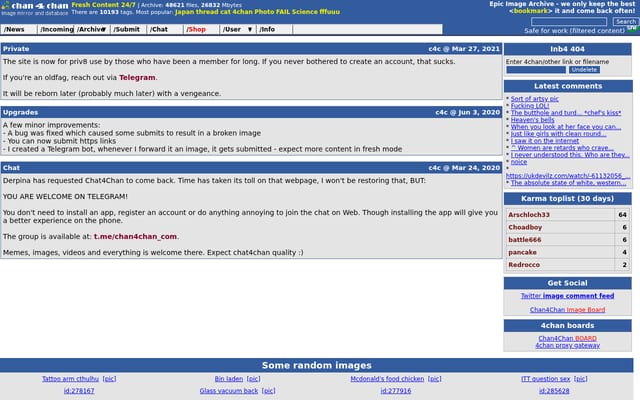Open pancake in karma toplist
Image resolution: width=640 pixels, height=400 pixels.
522,253
